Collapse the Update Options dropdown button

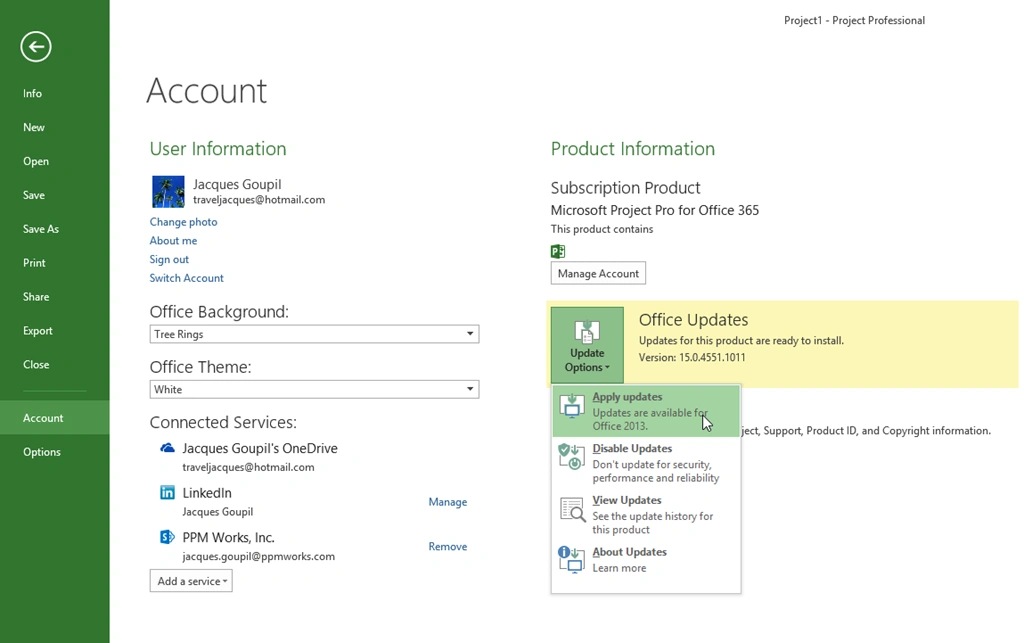[x=587, y=345]
